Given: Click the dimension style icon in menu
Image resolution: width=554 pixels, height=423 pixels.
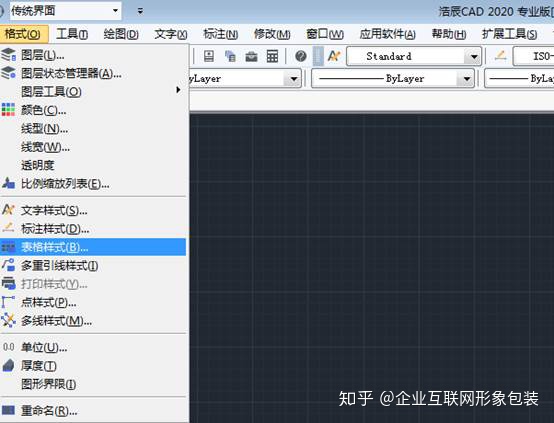Looking at the screenshot, I should point(8,228).
